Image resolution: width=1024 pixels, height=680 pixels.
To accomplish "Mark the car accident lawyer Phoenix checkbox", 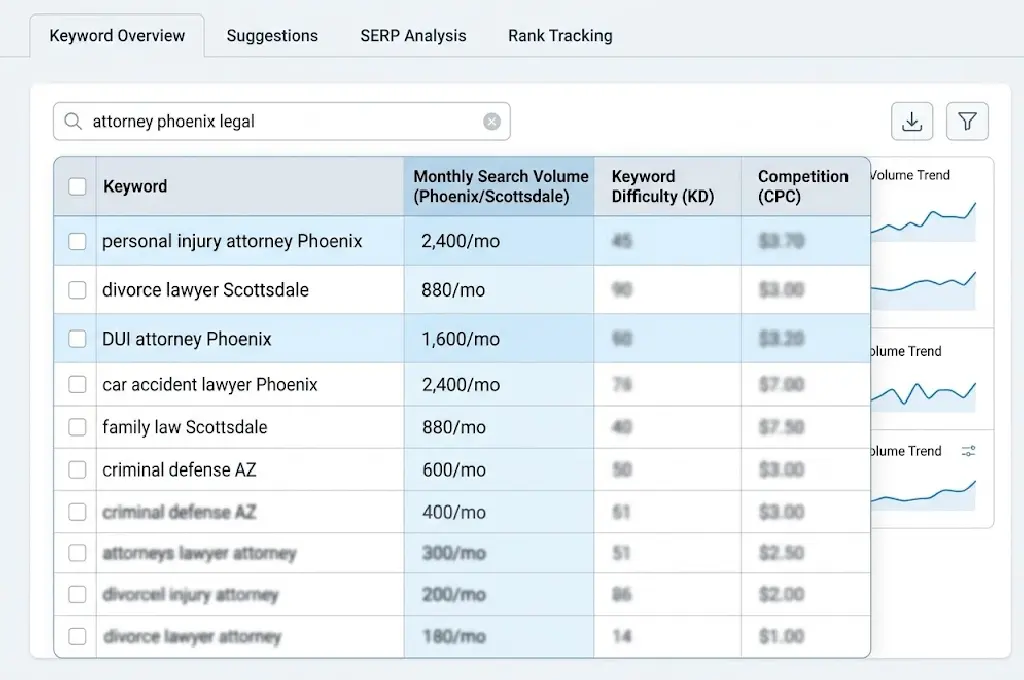I will (77, 384).
